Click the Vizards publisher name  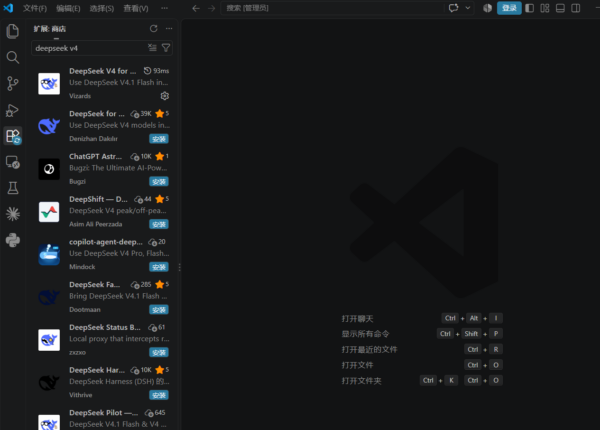point(80,96)
